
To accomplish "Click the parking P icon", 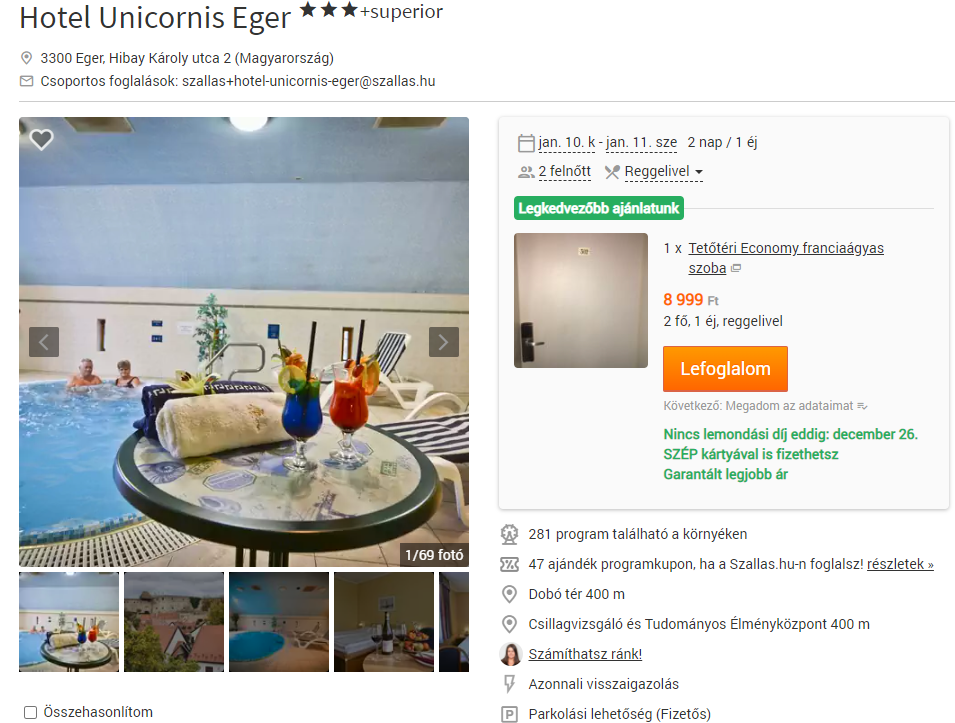I will click(509, 714).
